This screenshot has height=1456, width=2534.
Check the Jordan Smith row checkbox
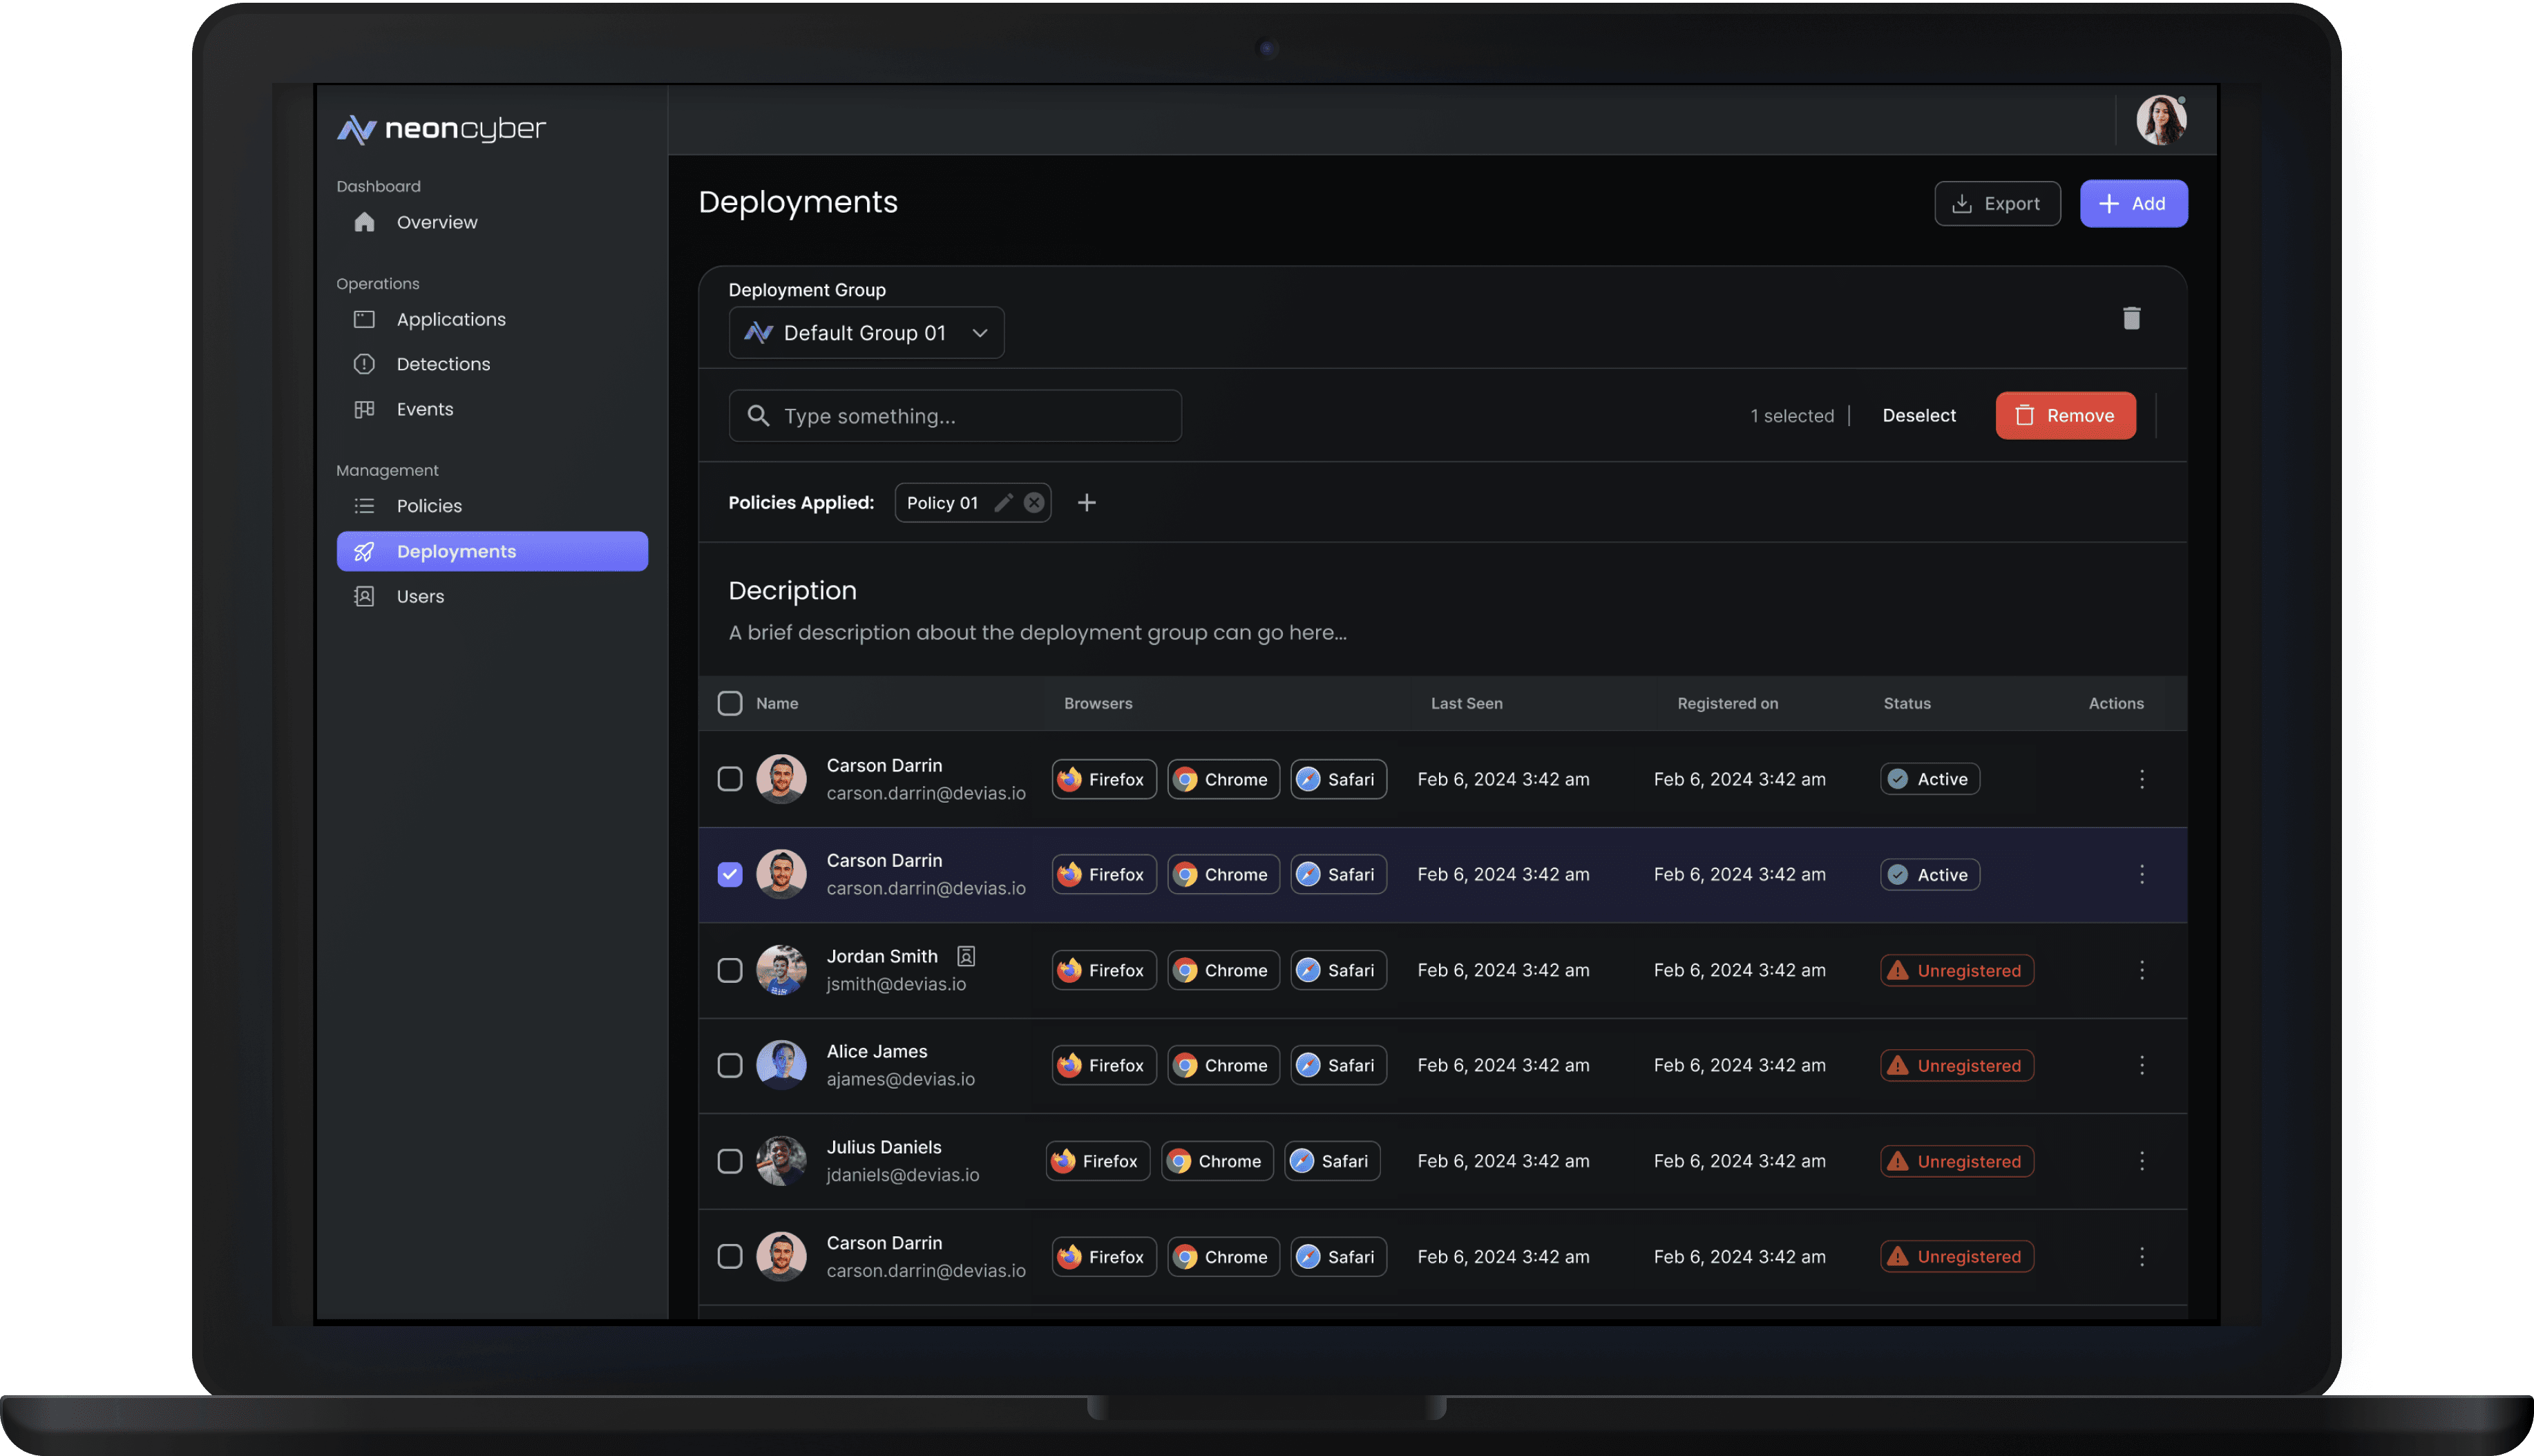730,970
